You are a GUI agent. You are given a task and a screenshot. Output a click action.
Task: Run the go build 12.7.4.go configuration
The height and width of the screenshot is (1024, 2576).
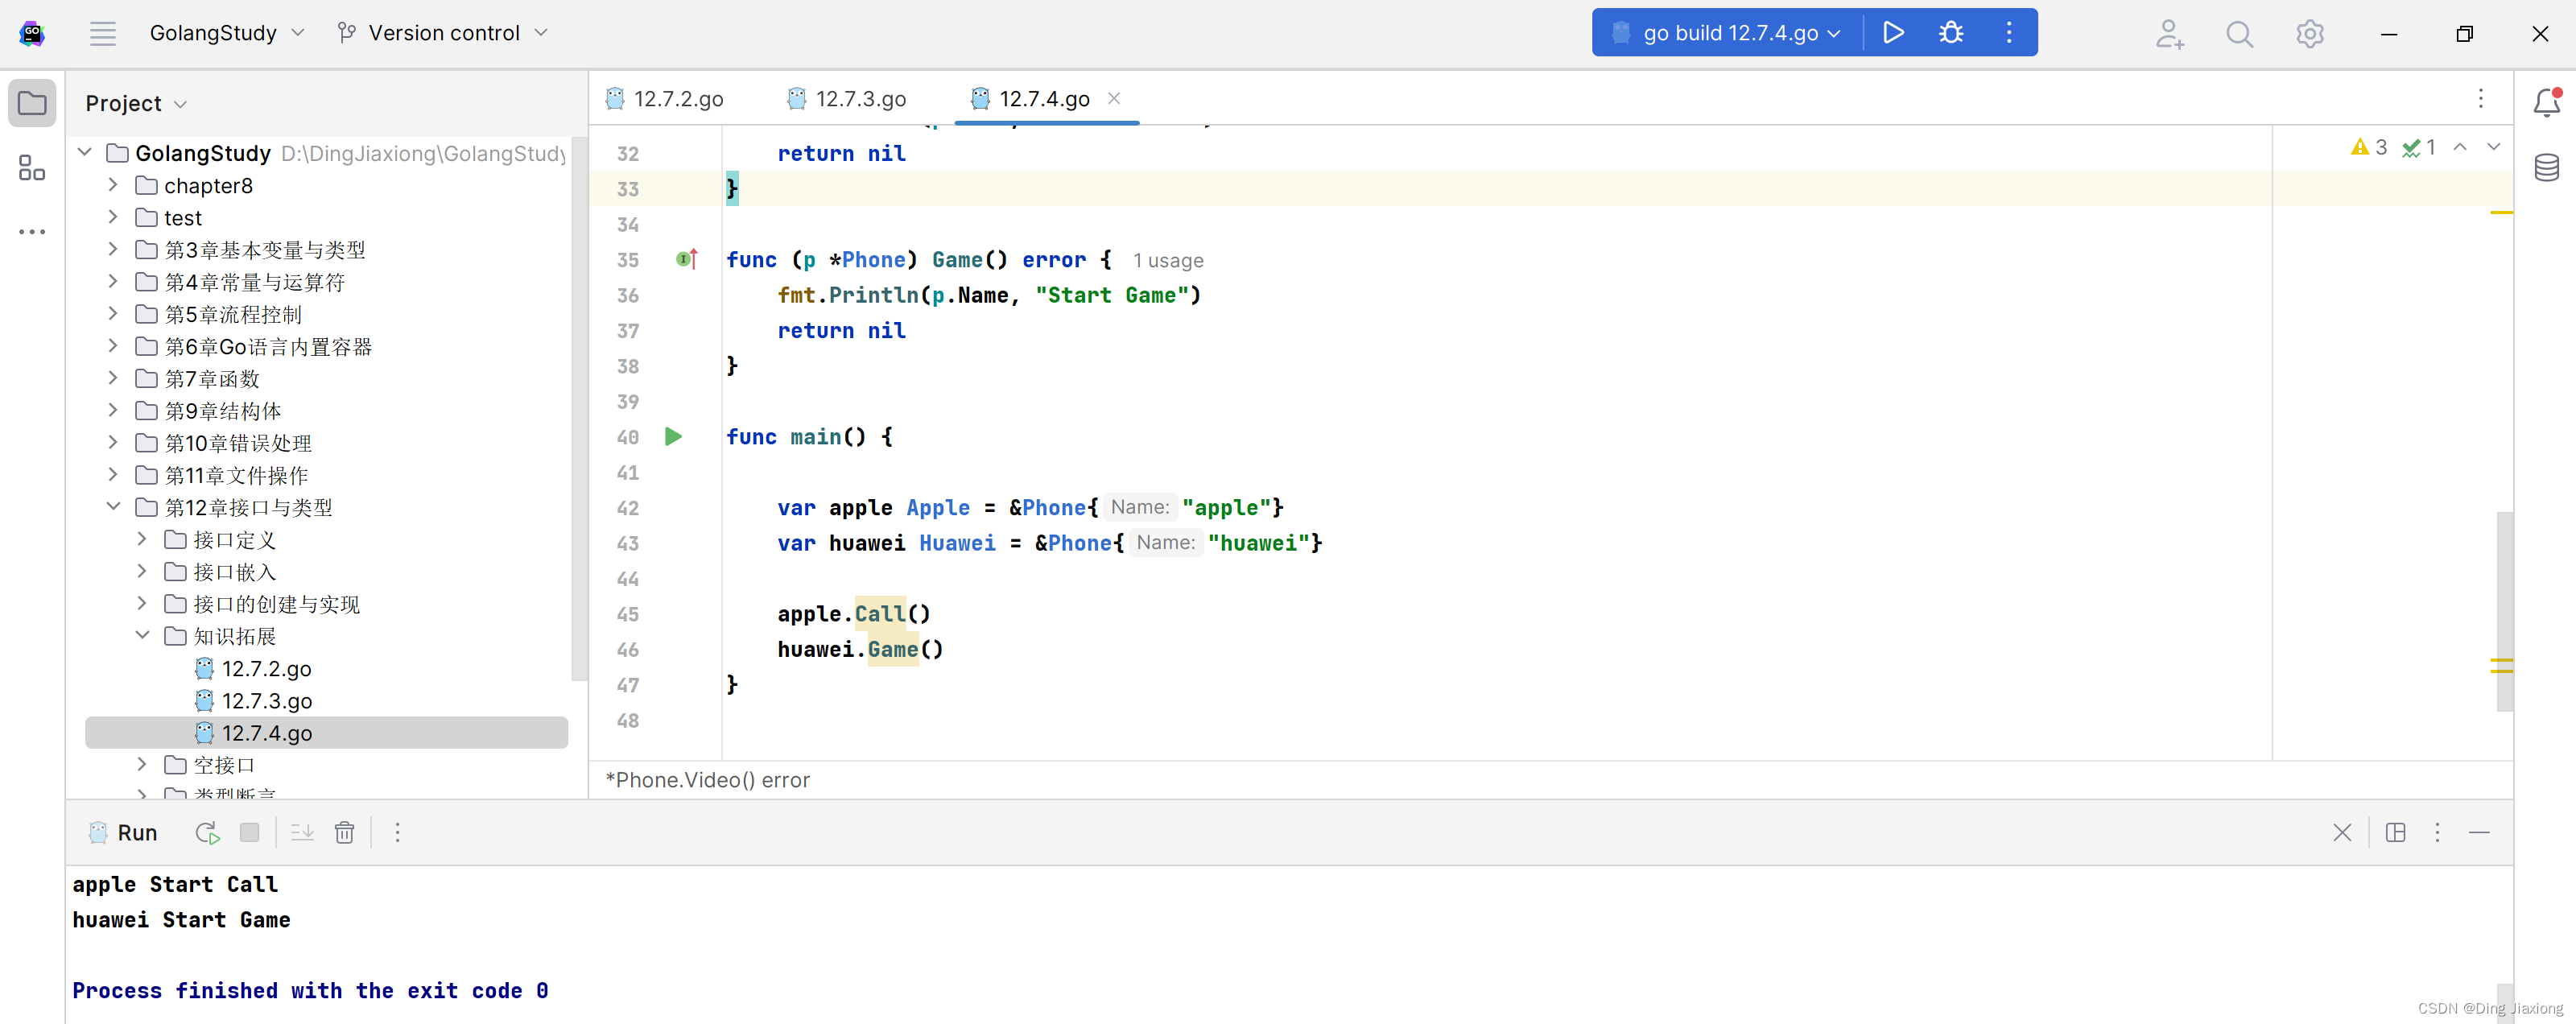(x=1892, y=33)
